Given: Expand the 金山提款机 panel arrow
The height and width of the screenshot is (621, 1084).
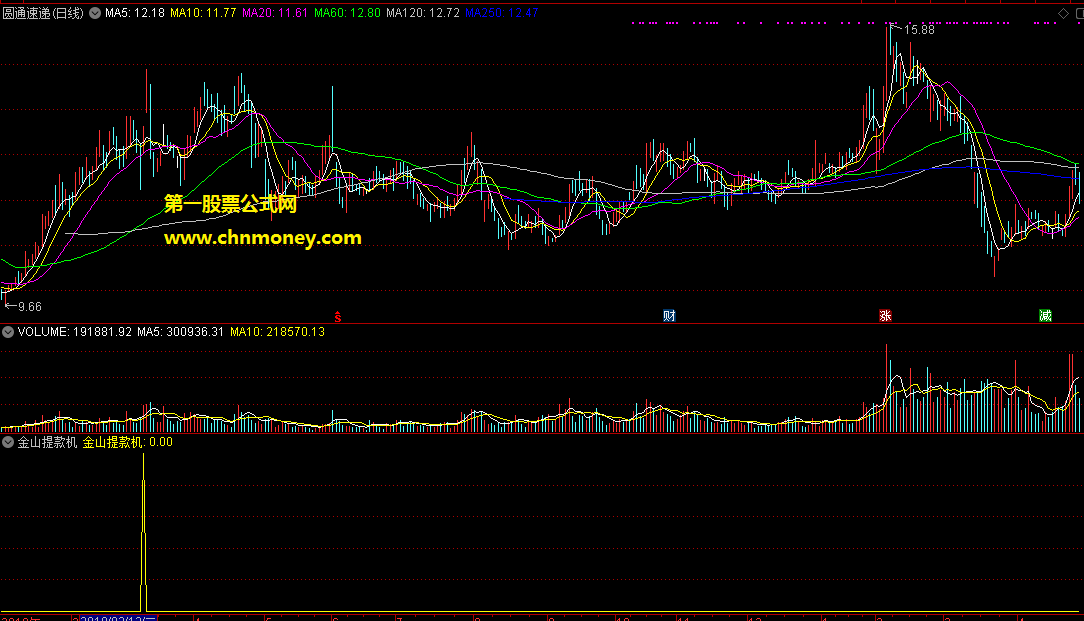Looking at the screenshot, I should point(8,442).
